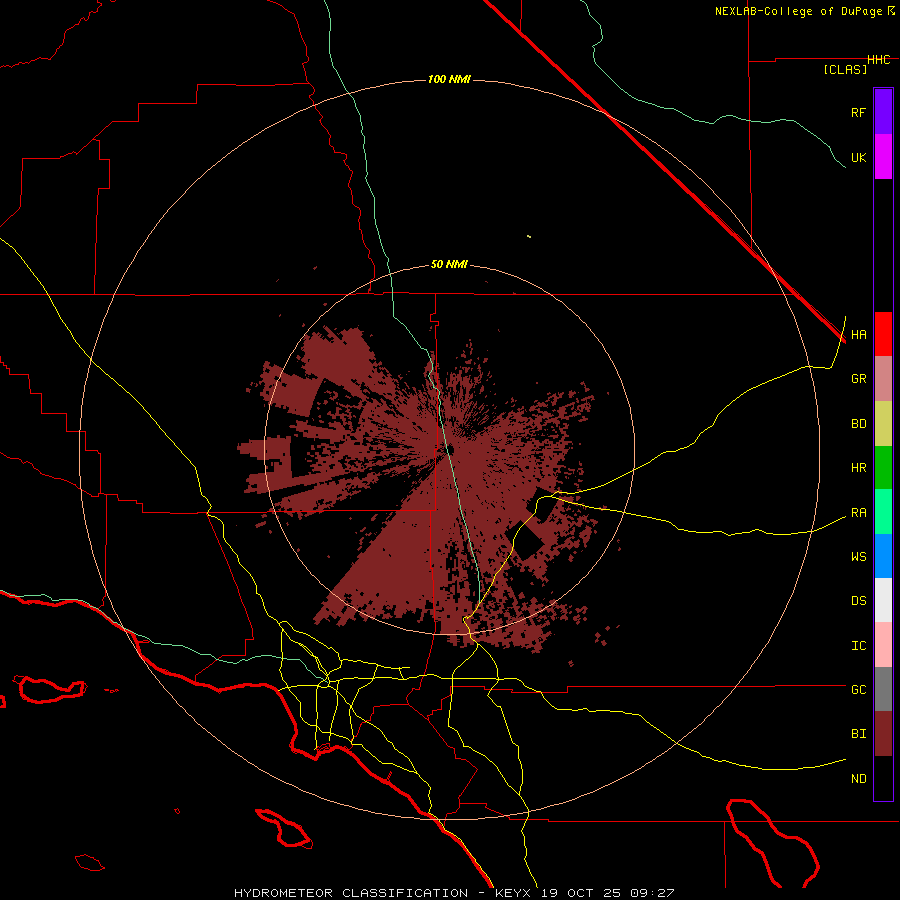Click the KEYX station identifier

pos(513,893)
